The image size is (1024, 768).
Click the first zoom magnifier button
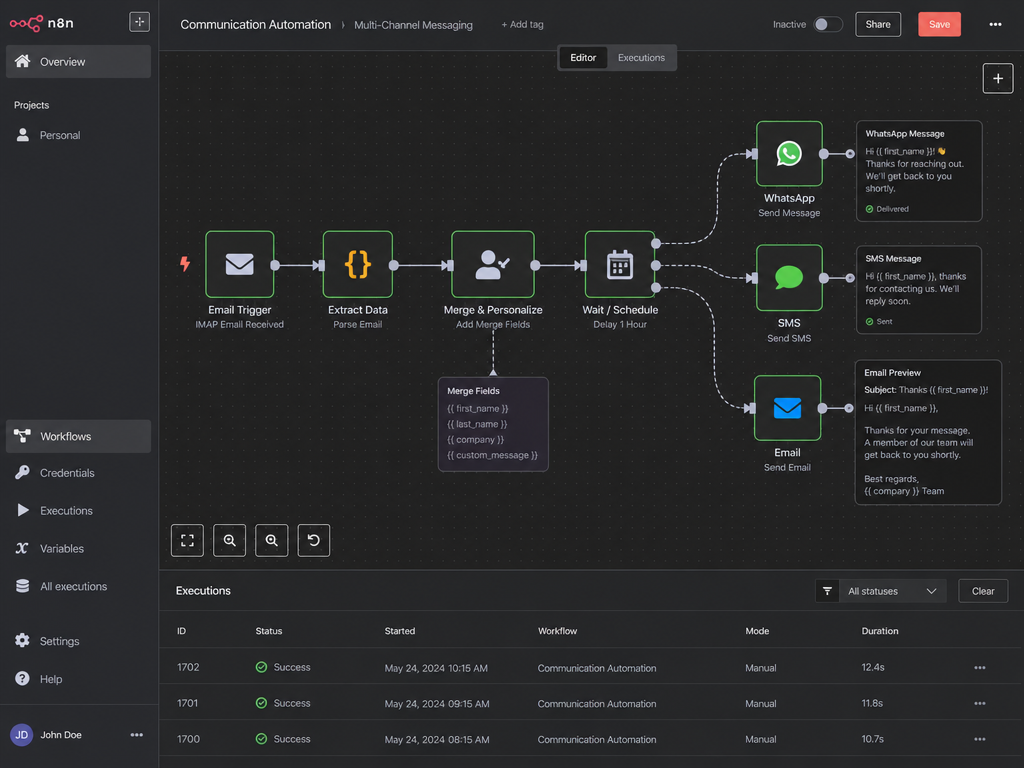pos(229,540)
